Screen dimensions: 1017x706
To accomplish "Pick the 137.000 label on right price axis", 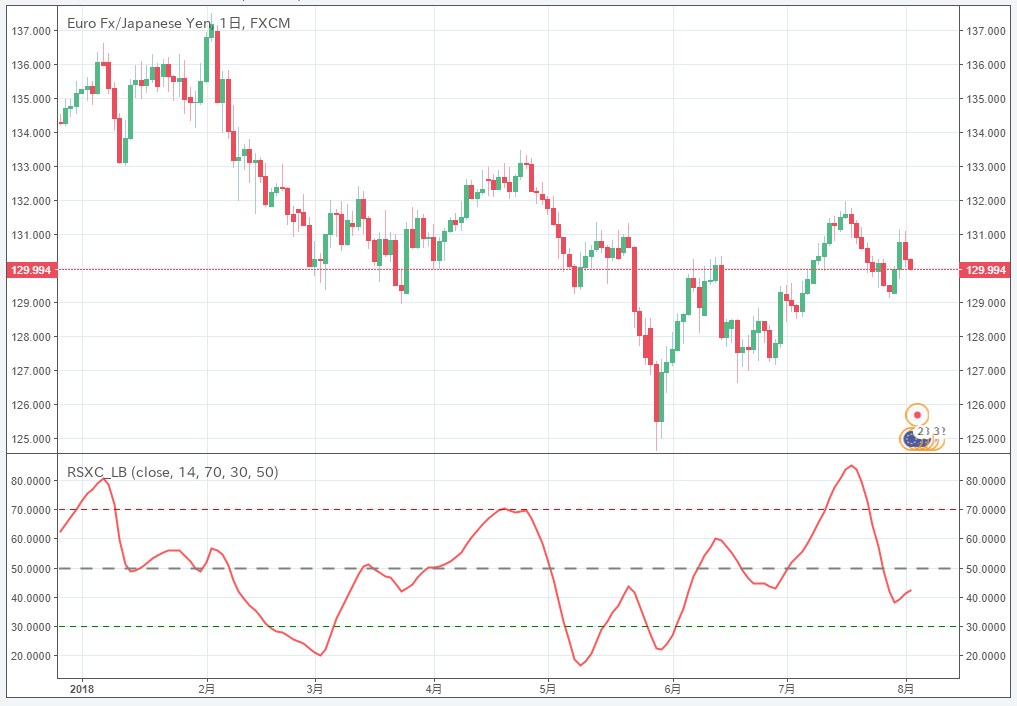I will coord(986,31).
